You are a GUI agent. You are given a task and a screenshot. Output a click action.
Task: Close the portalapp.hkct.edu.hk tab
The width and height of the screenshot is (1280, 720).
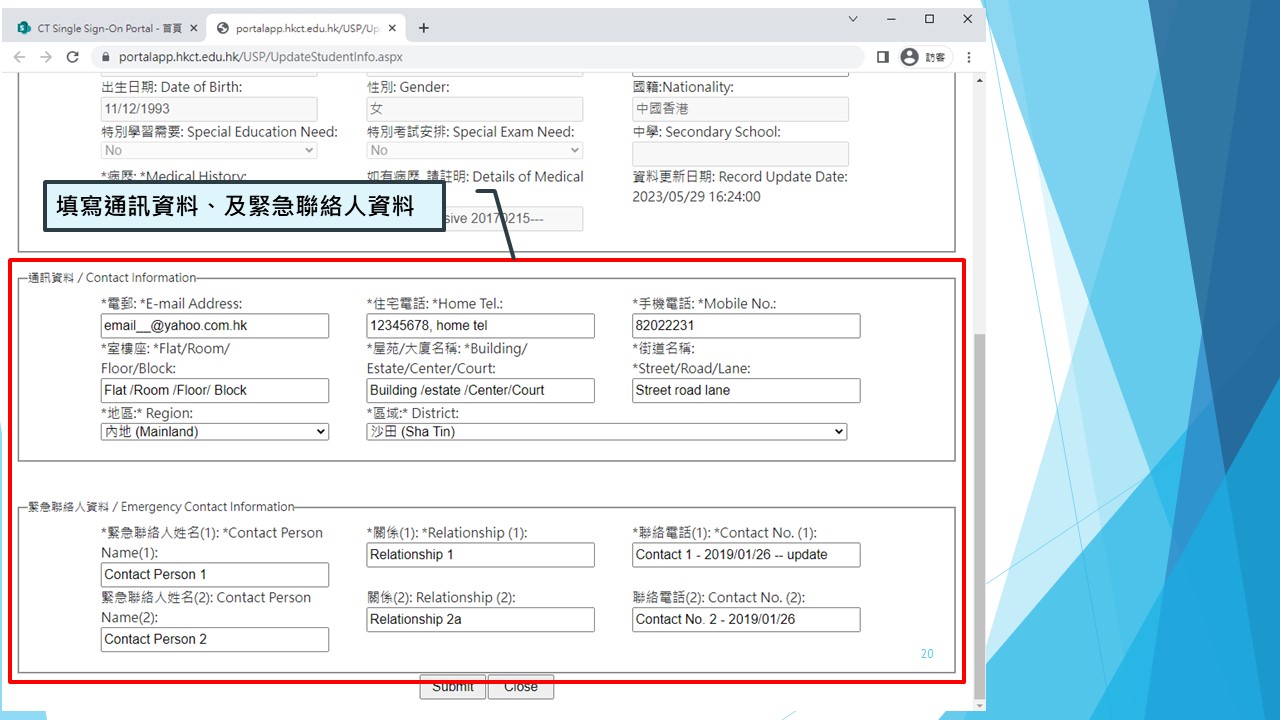(394, 28)
